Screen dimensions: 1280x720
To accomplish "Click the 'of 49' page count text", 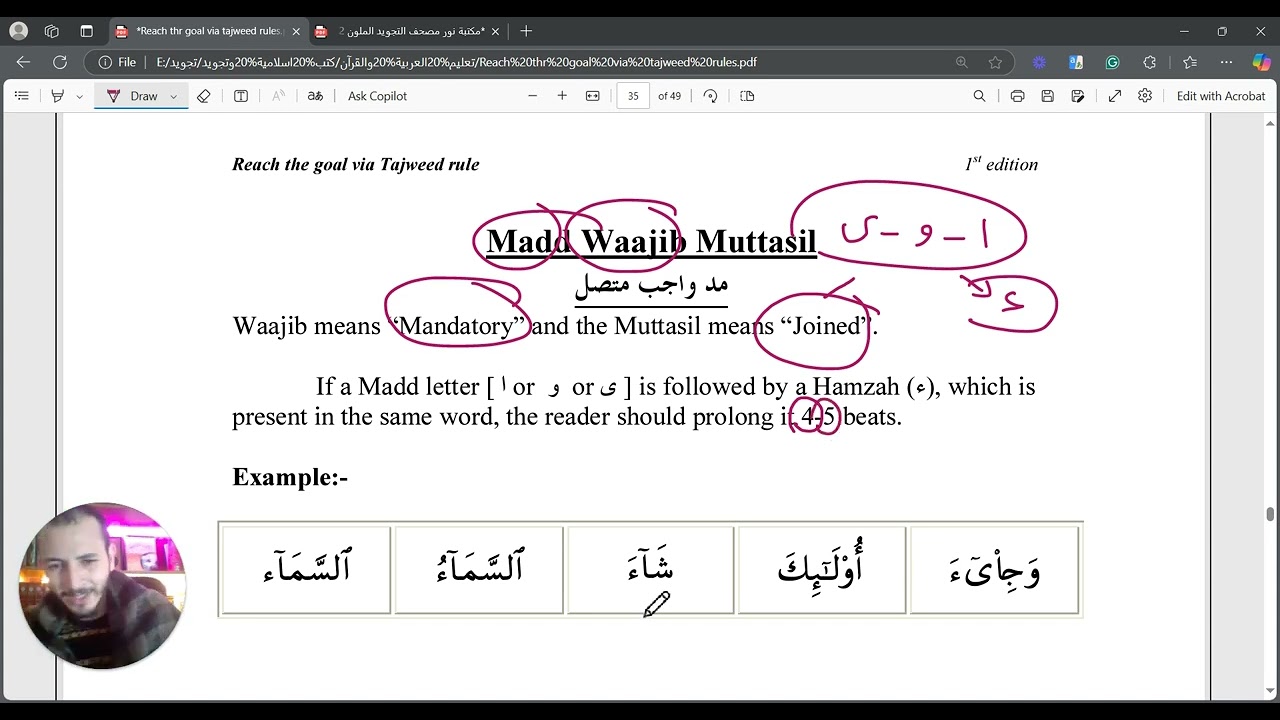I will point(669,96).
